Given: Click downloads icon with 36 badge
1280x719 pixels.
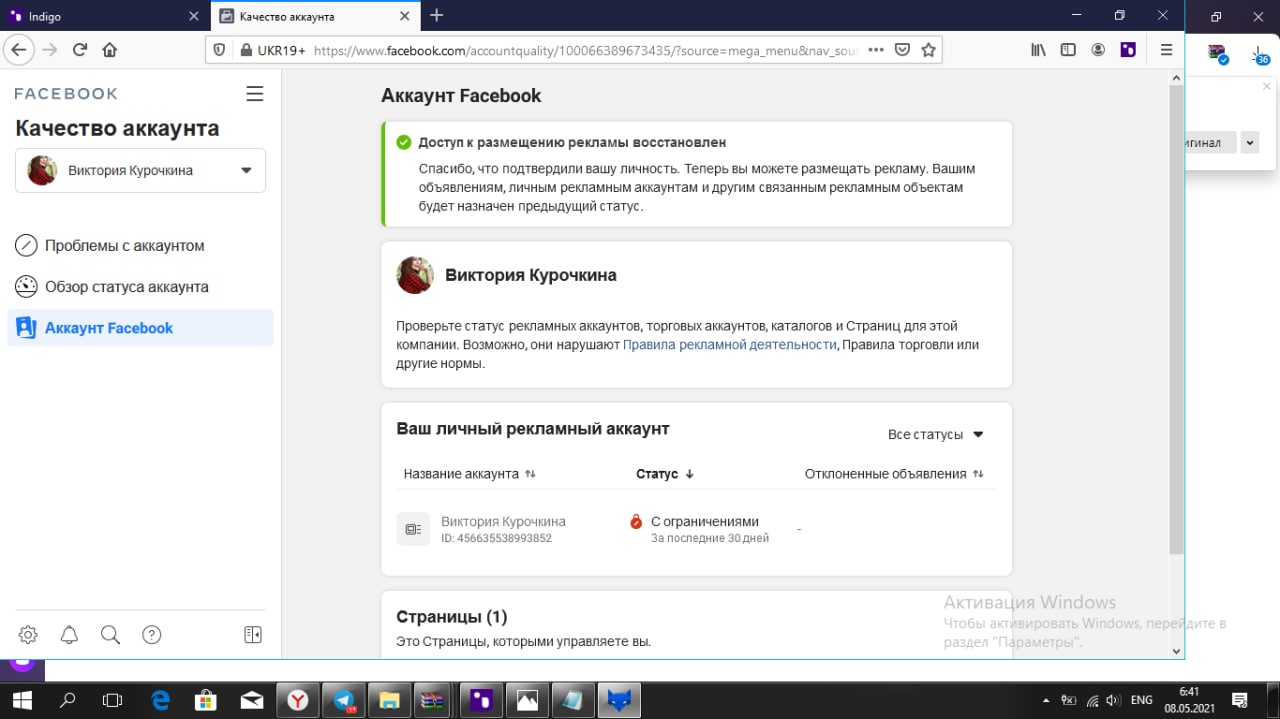Looking at the screenshot, I should tap(1259, 54).
